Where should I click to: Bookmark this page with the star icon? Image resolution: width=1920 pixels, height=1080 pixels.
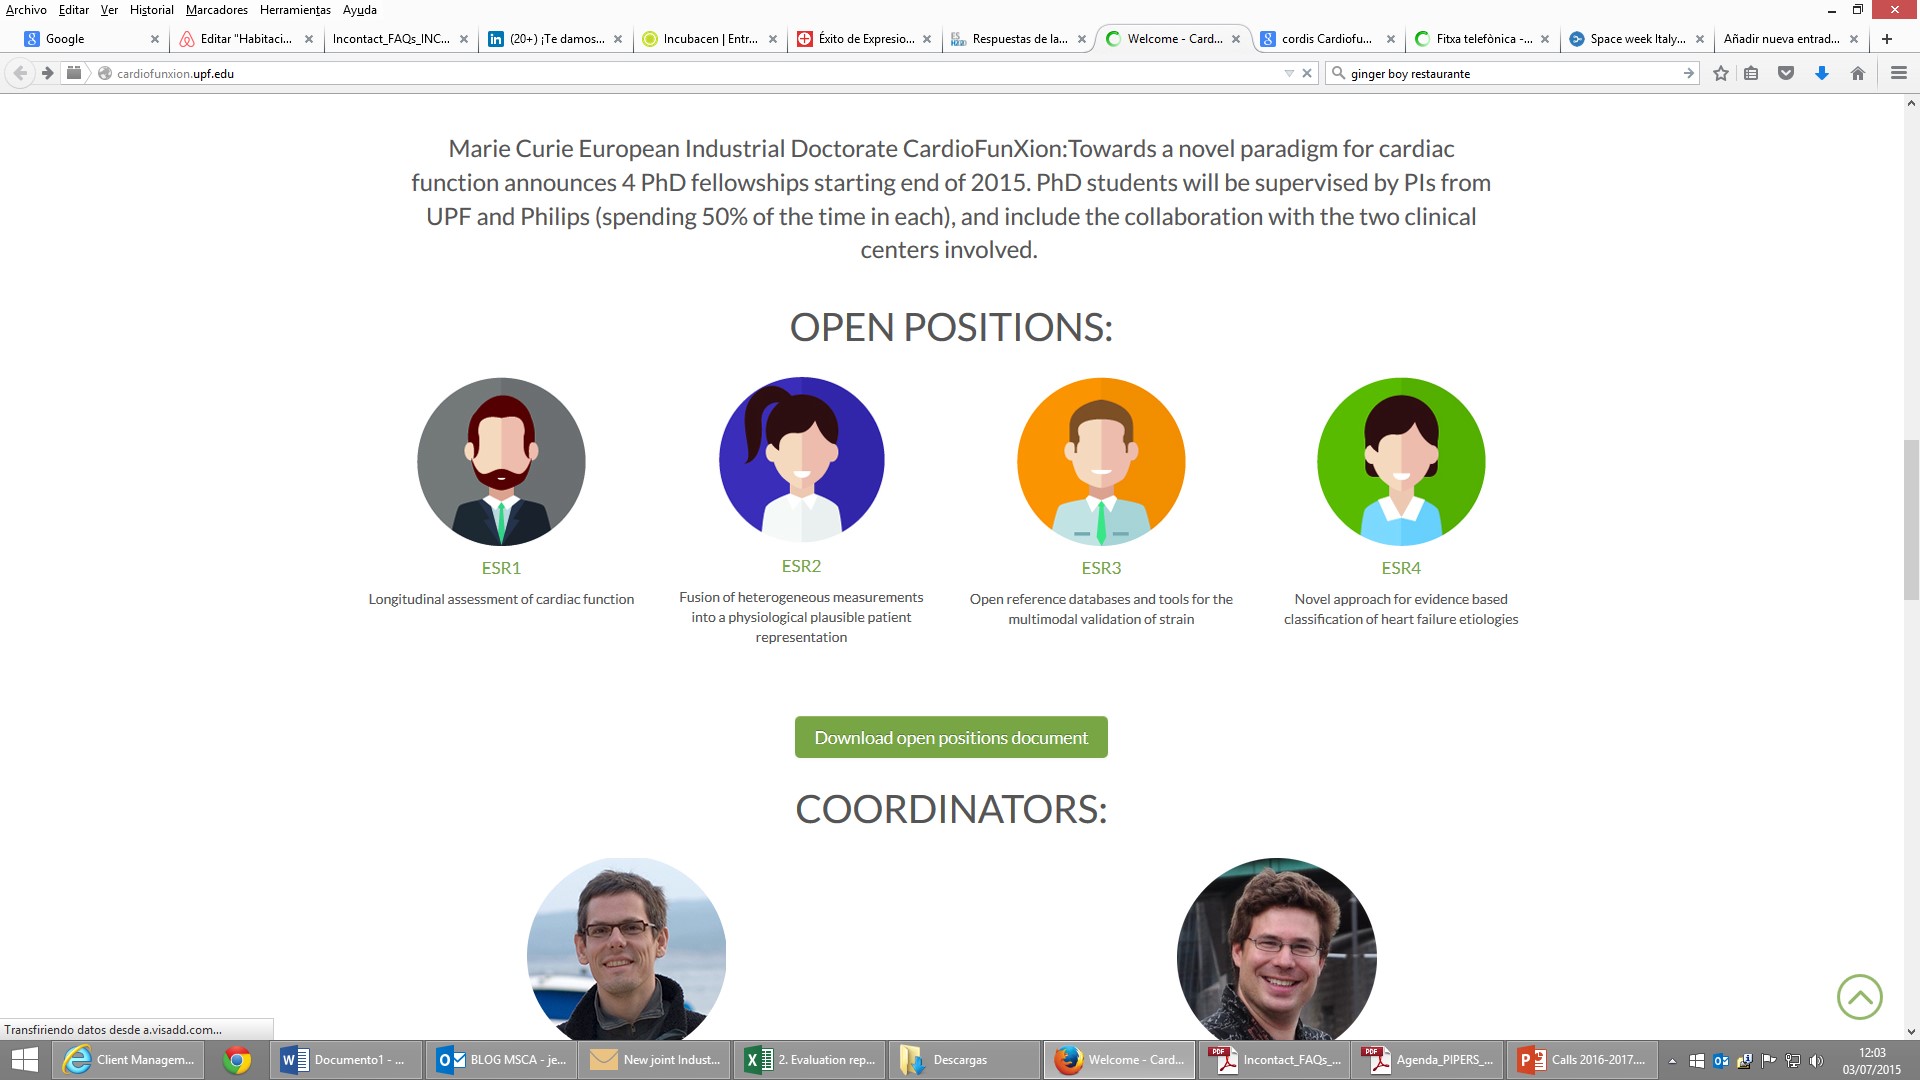1721,73
